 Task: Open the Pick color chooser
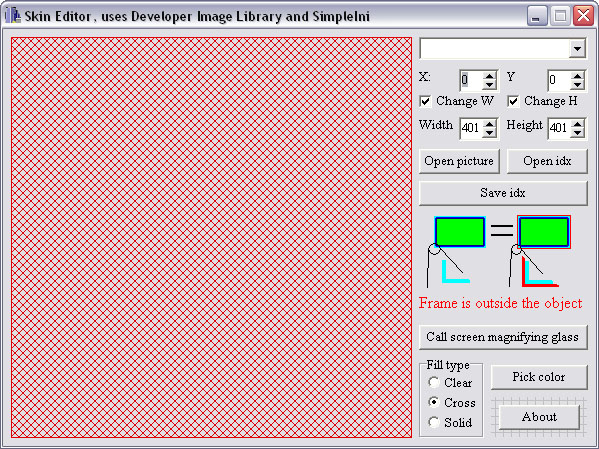539,377
